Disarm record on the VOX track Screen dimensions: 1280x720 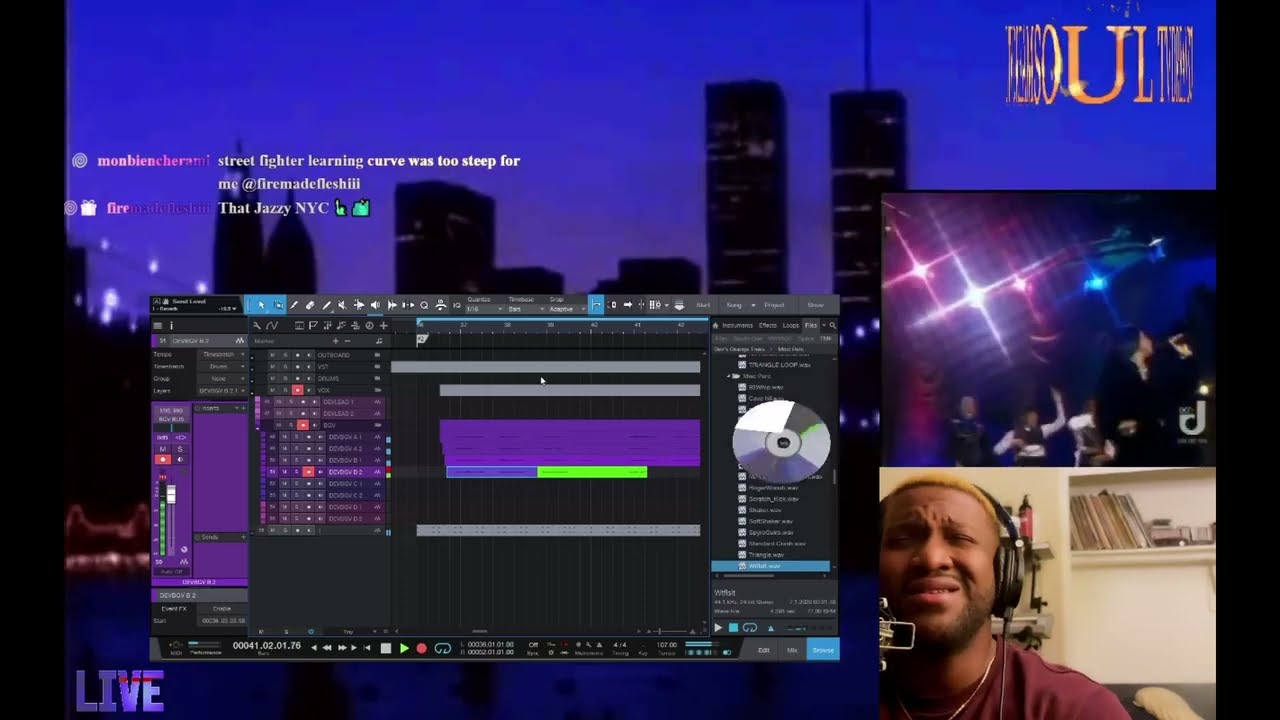[x=297, y=390]
